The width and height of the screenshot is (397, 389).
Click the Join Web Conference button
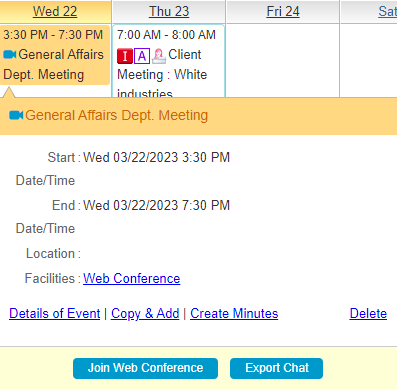pyautogui.click(x=145, y=368)
